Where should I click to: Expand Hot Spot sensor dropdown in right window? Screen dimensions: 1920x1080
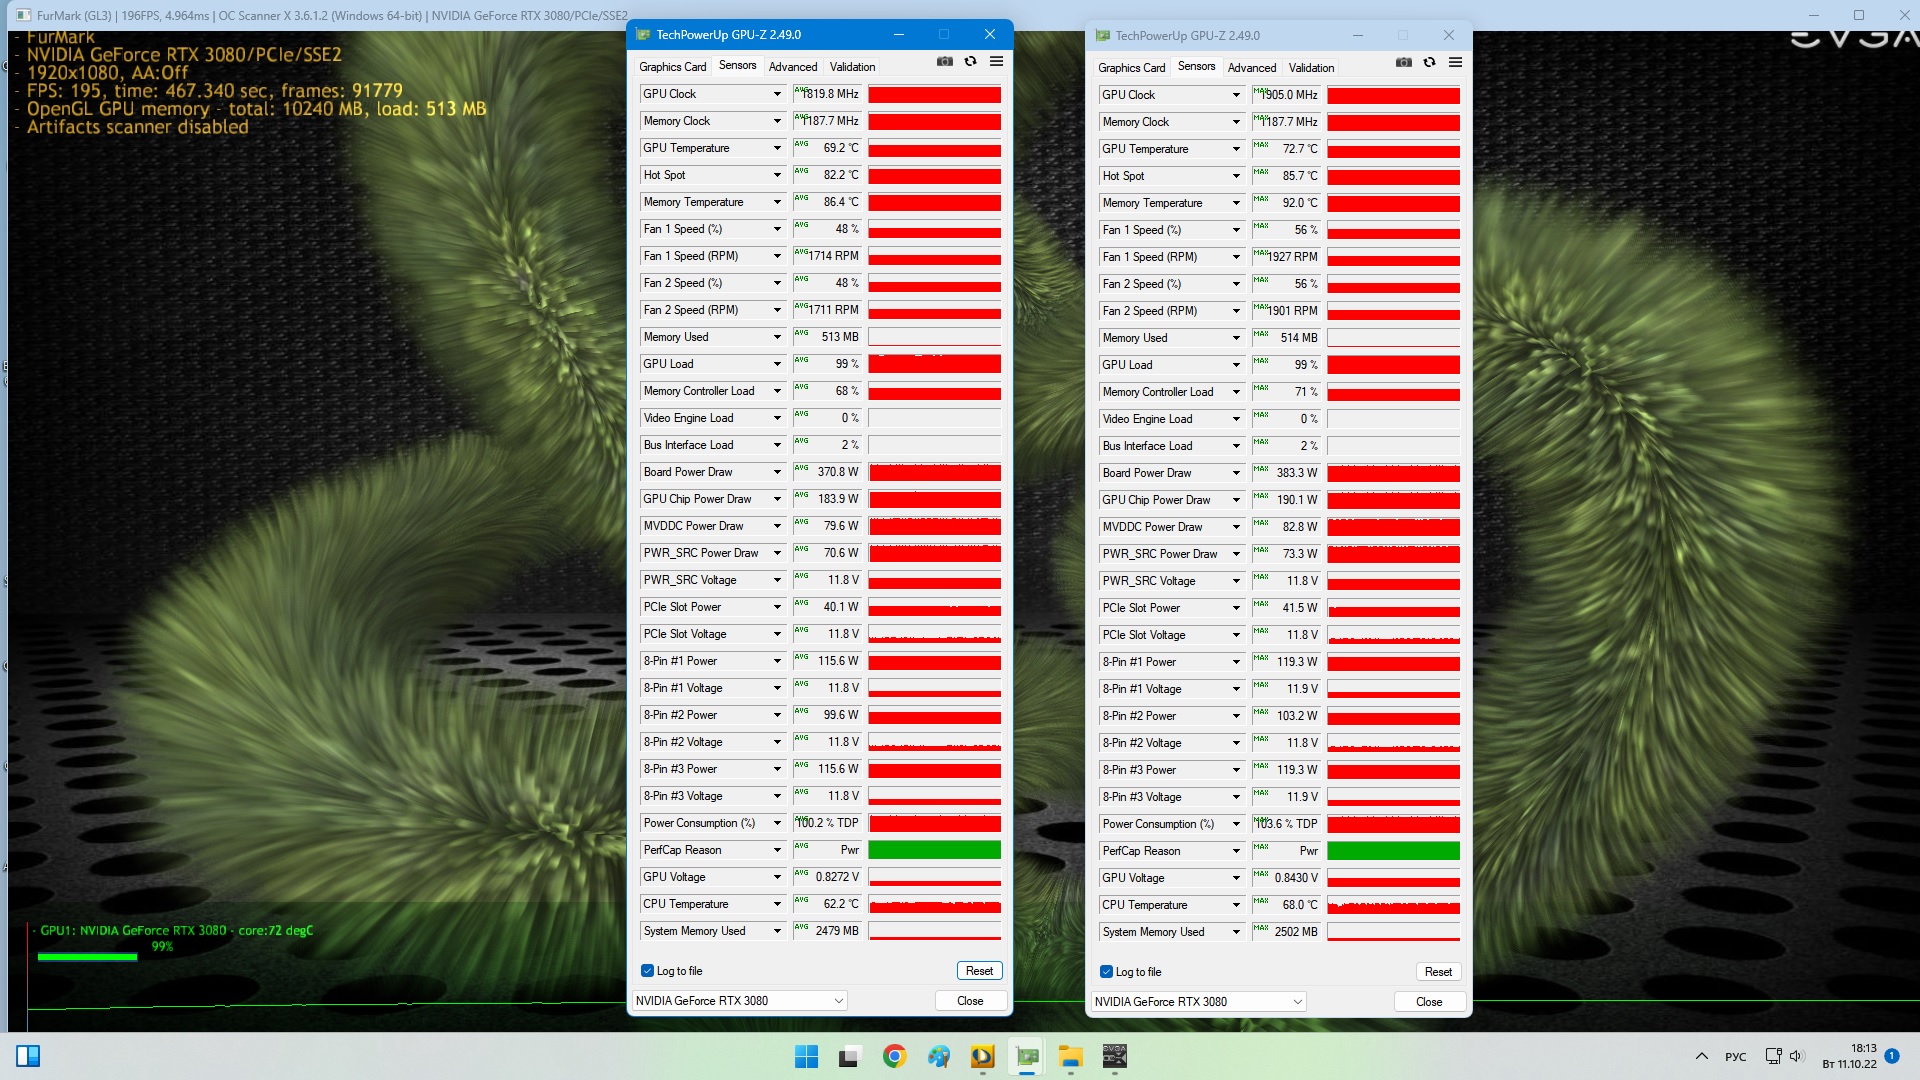1236,176
